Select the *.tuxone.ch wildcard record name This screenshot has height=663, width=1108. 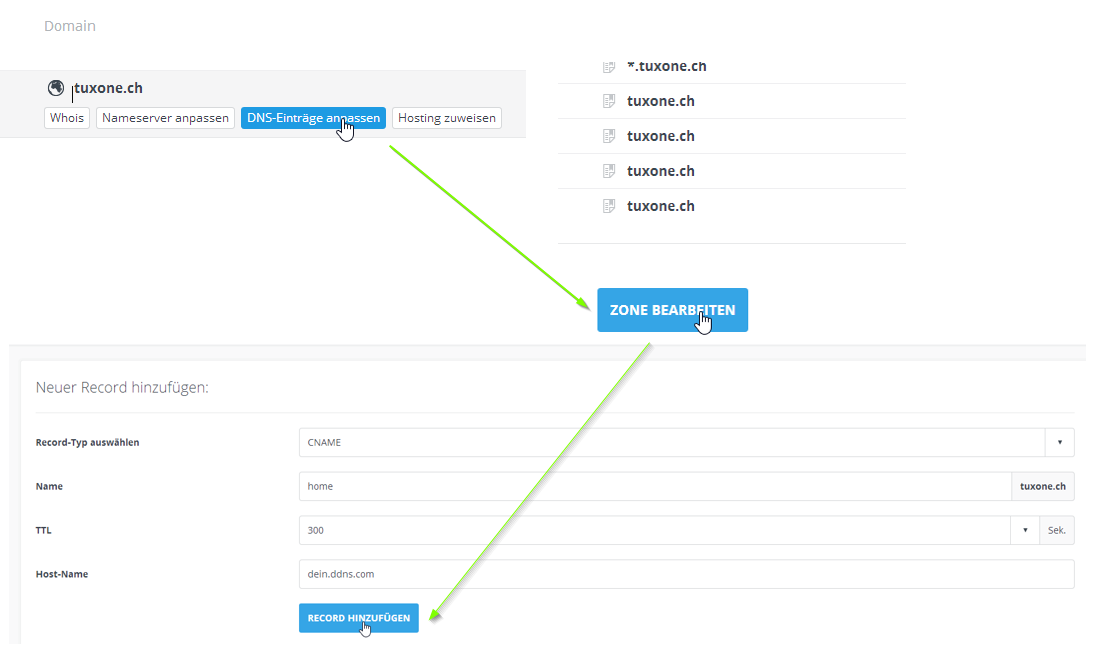click(x=666, y=67)
